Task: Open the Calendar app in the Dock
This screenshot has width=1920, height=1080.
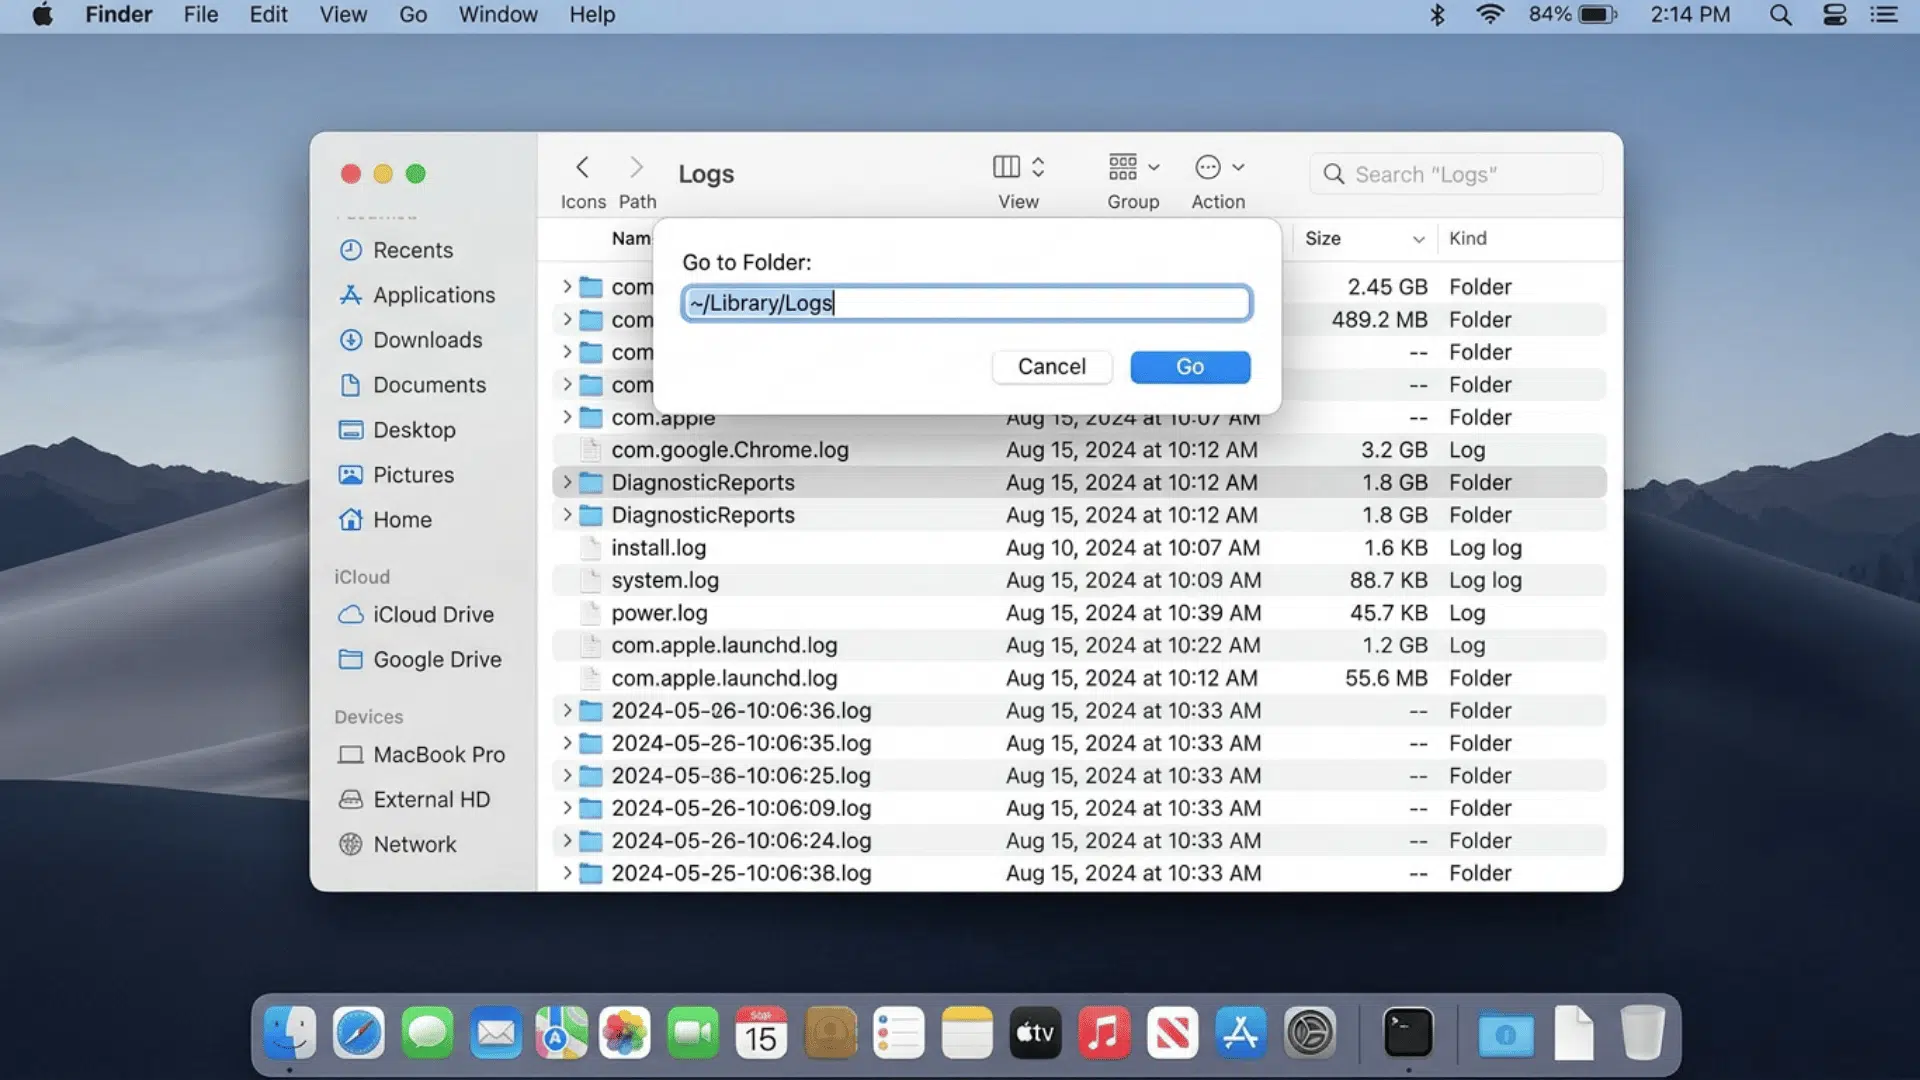Action: pos(761,1033)
